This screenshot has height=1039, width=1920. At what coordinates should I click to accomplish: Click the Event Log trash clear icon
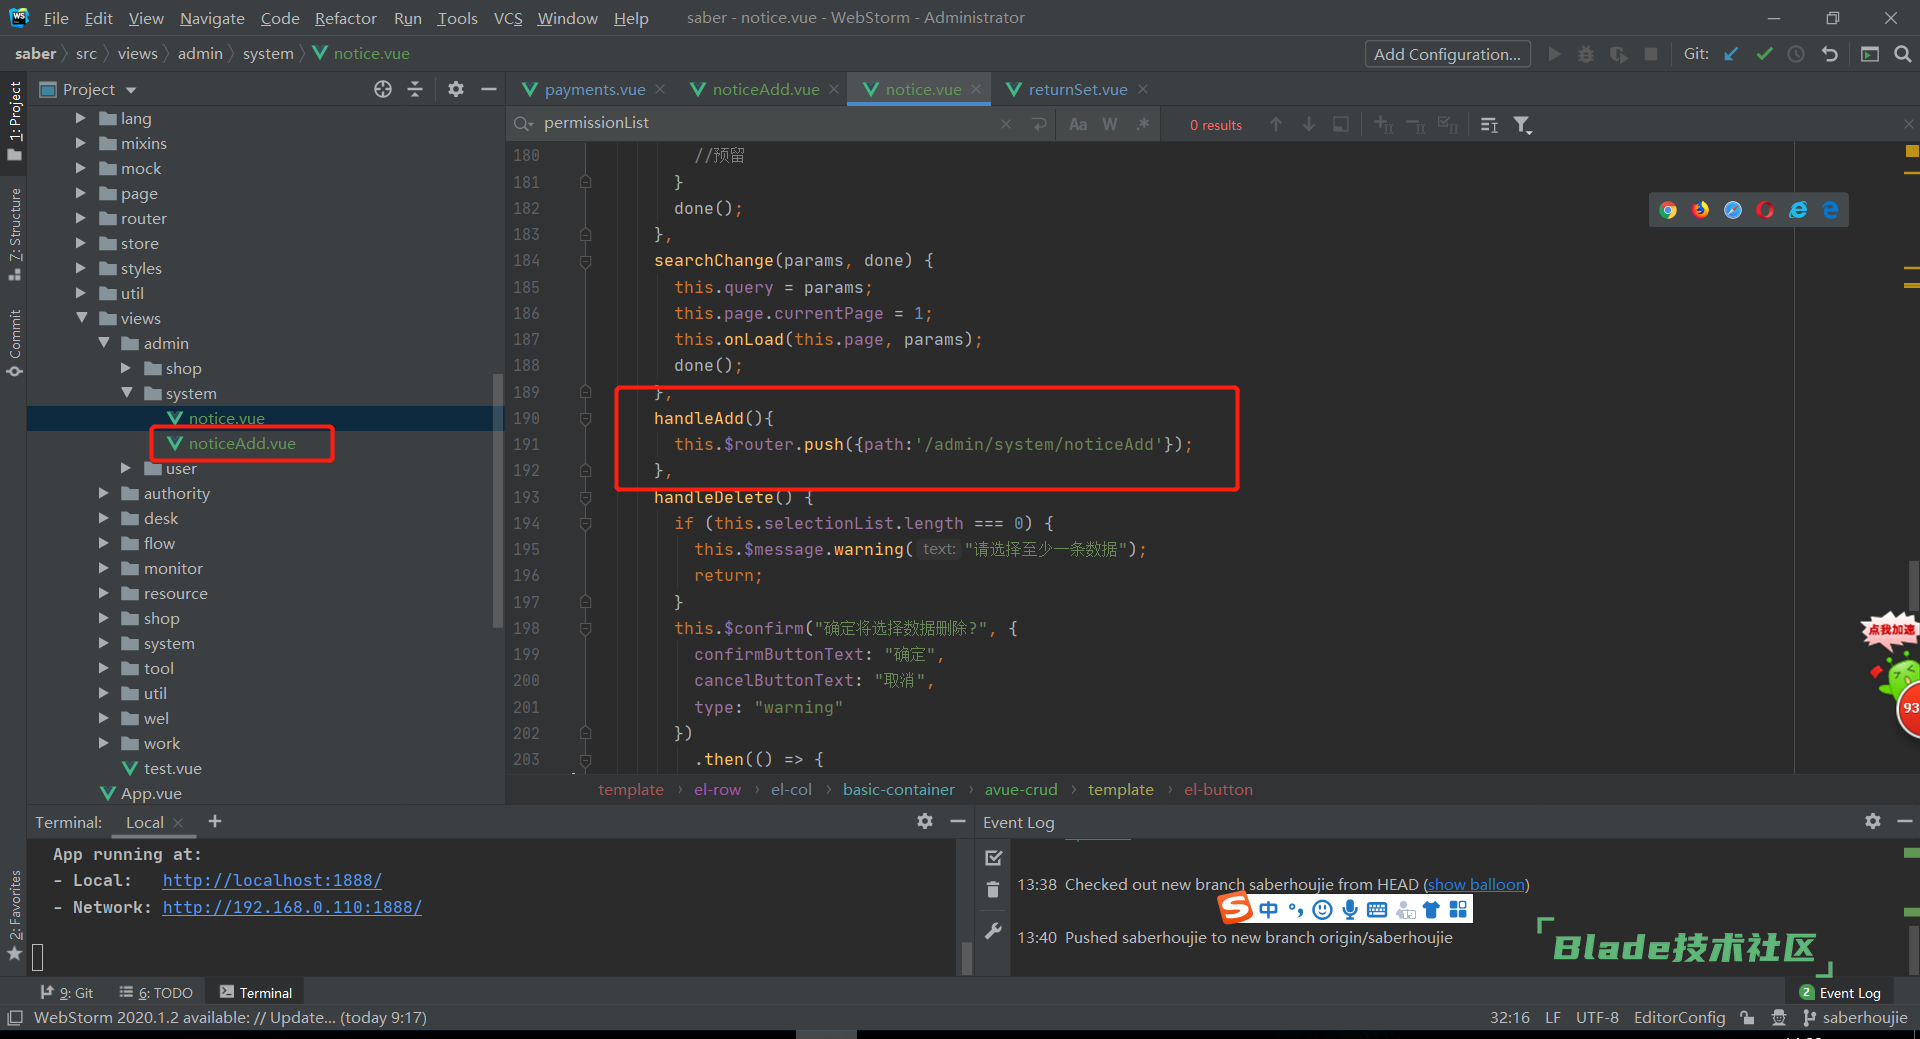[993, 889]
